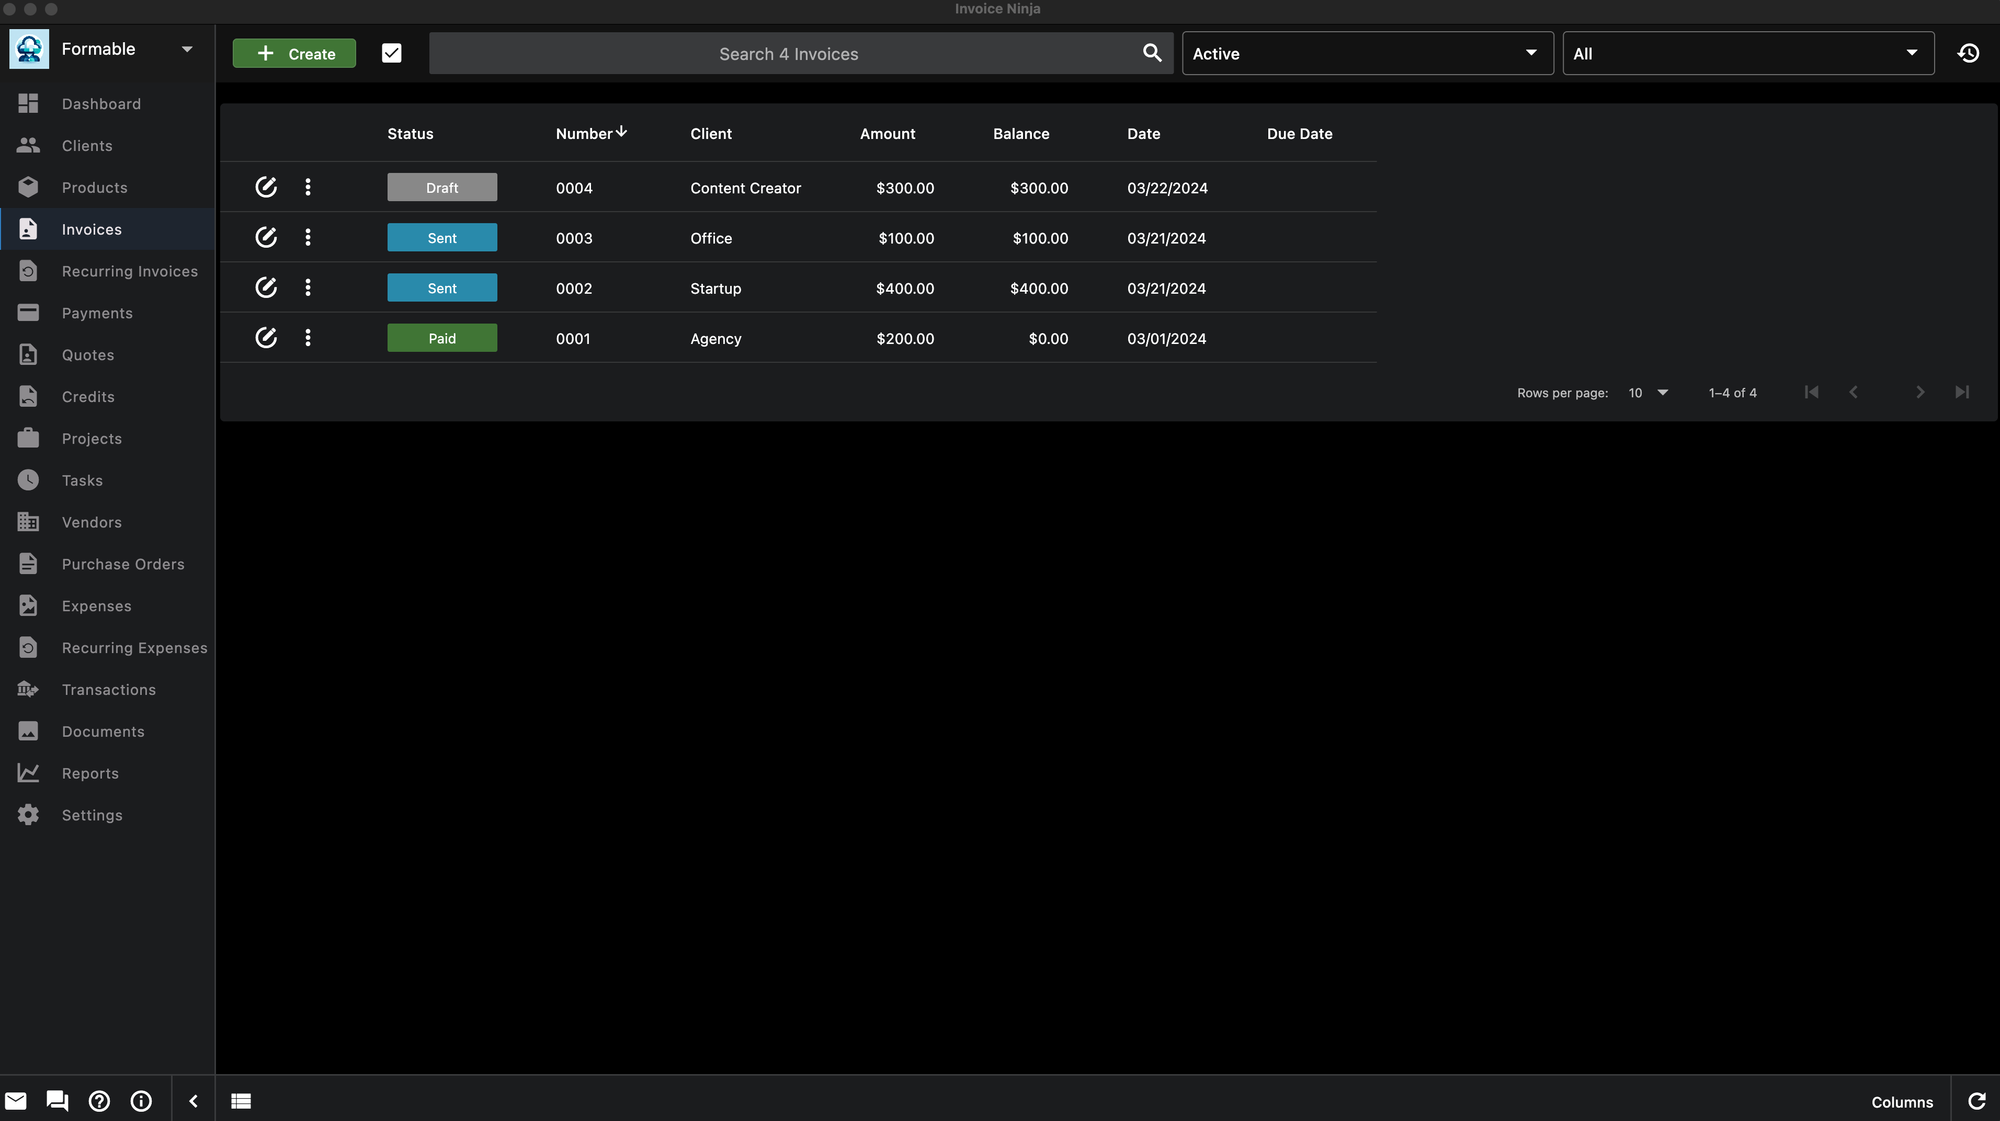Image resolution: width=2000 pixels, height=1121 pixels.
Task: Click the search magnifier icon
Action: coord(1151,52)
